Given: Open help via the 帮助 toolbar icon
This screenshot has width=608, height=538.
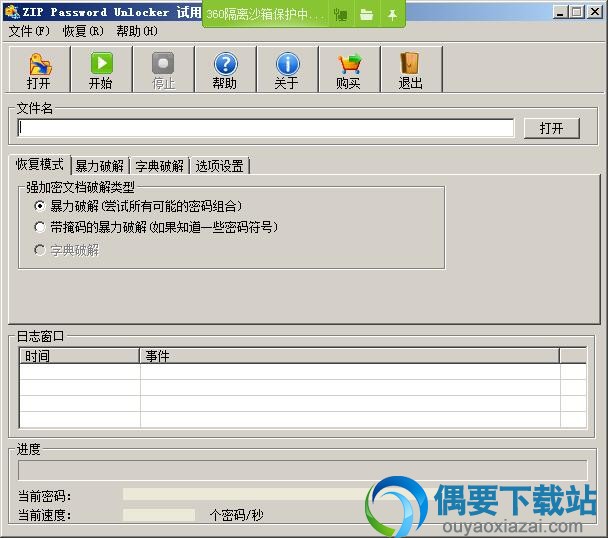Looking at the screenshot, I should pos(225,70).
